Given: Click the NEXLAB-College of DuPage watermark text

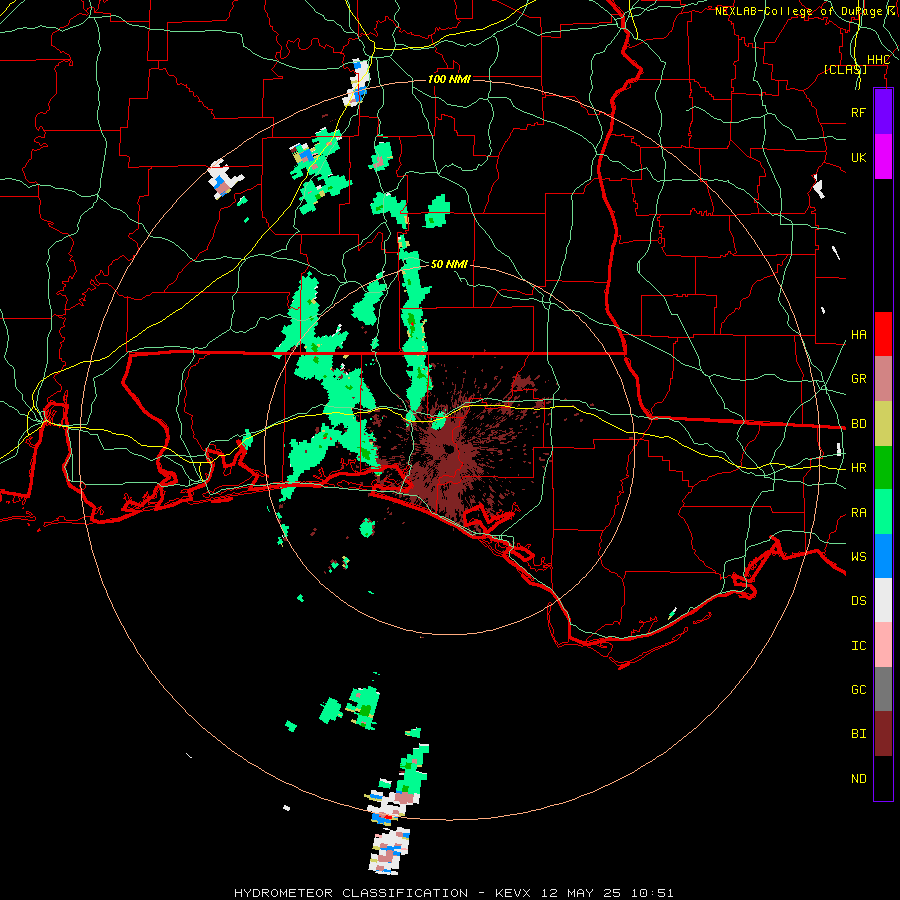Looking at the screenshot, I should (799, 11).
